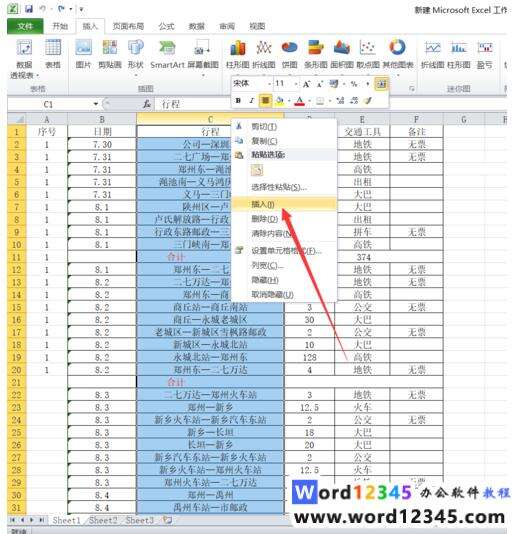Open the SmartArt graphic tool
Screen dimensions: 515x534
pos(167,54)
